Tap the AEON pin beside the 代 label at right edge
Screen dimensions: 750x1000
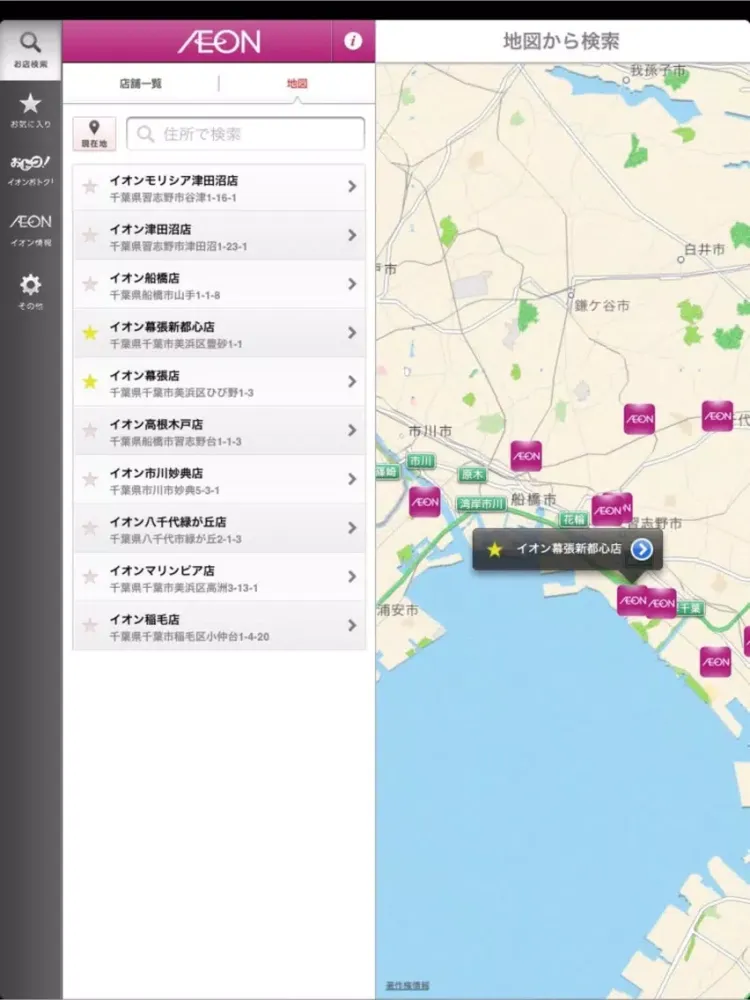coord(717,416)
